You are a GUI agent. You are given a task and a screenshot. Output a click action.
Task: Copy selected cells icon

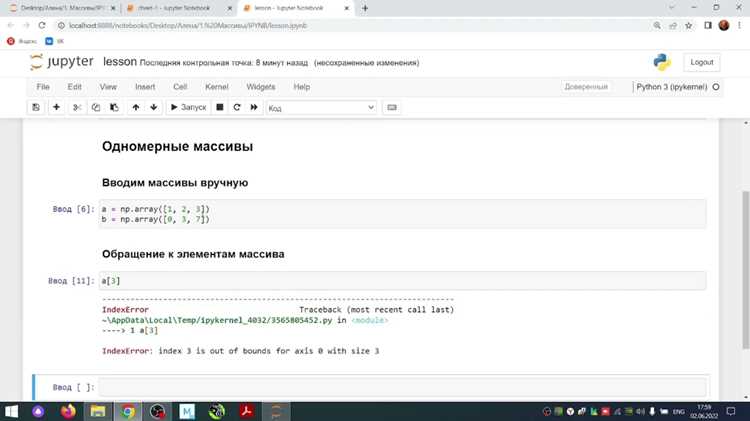coord(96,108)
